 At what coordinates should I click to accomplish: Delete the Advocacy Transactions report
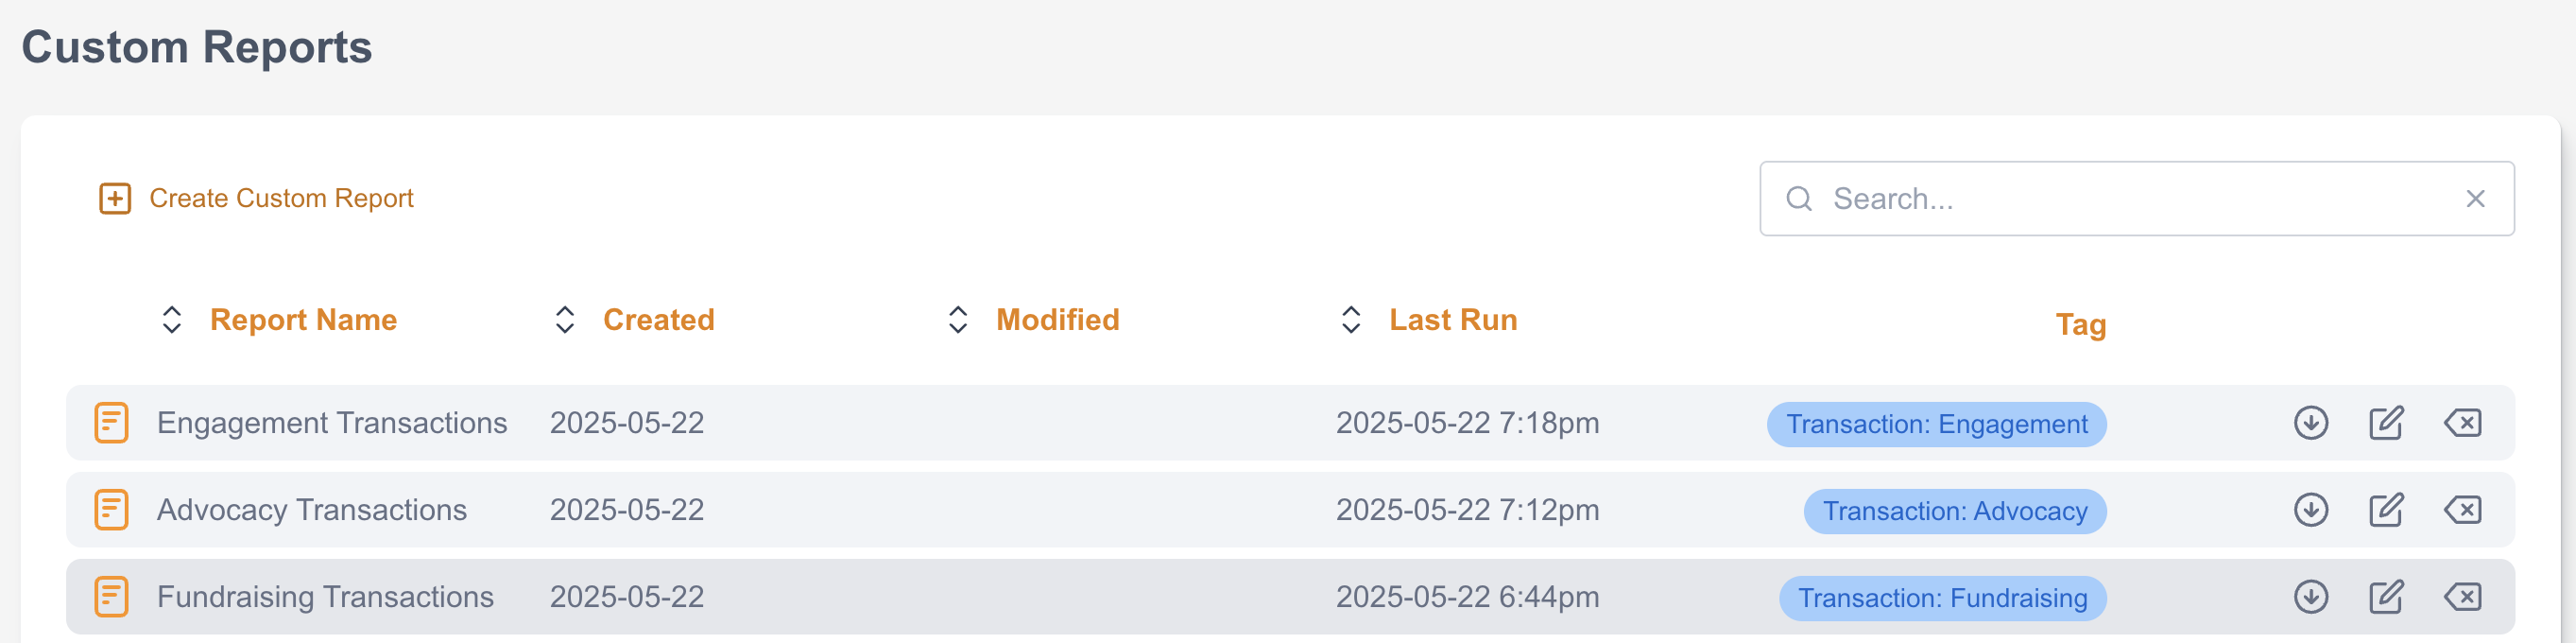(2462, 510)
